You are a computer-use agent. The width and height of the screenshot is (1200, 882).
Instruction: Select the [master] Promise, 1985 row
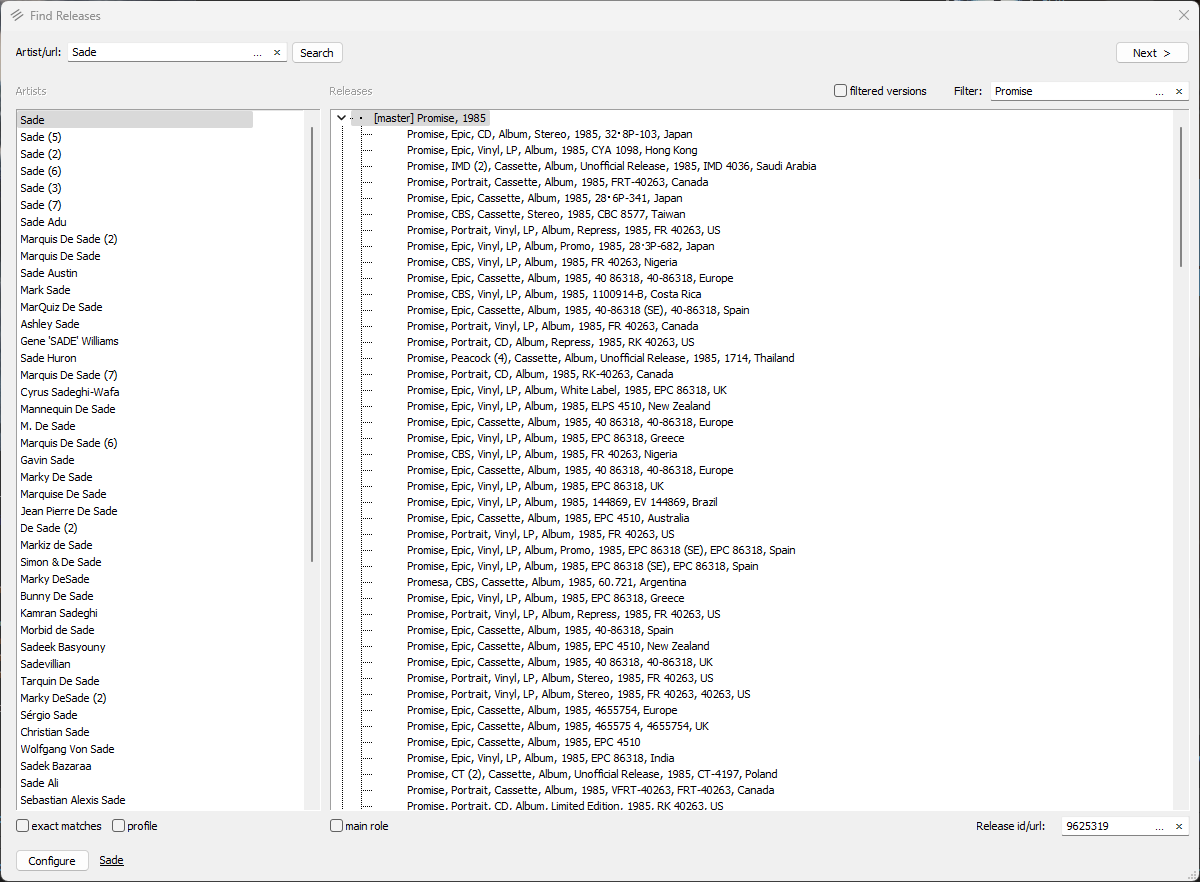pos(430,118)
